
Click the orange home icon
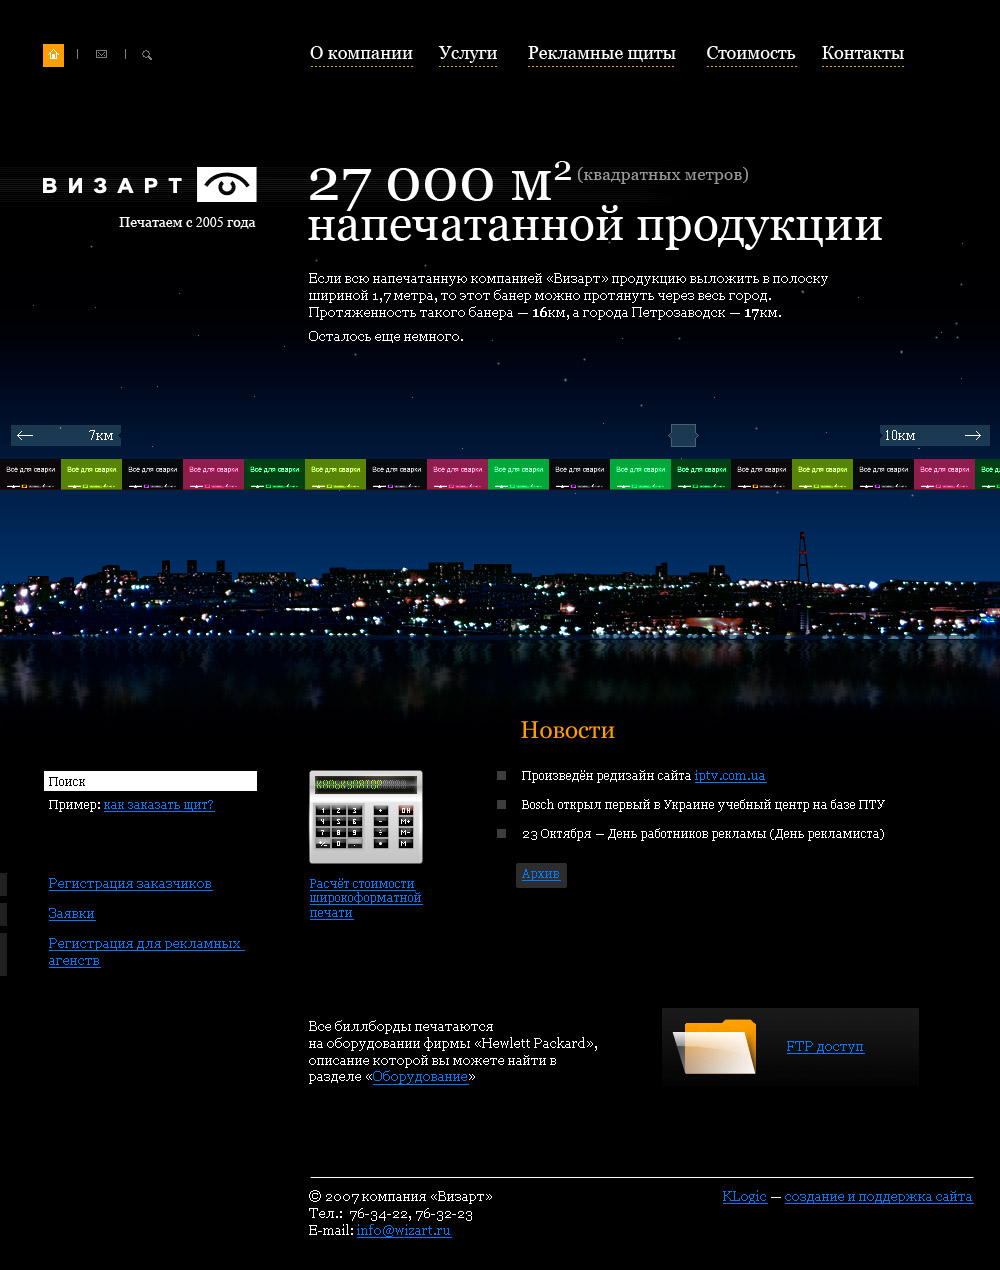[x=53, y=55]
